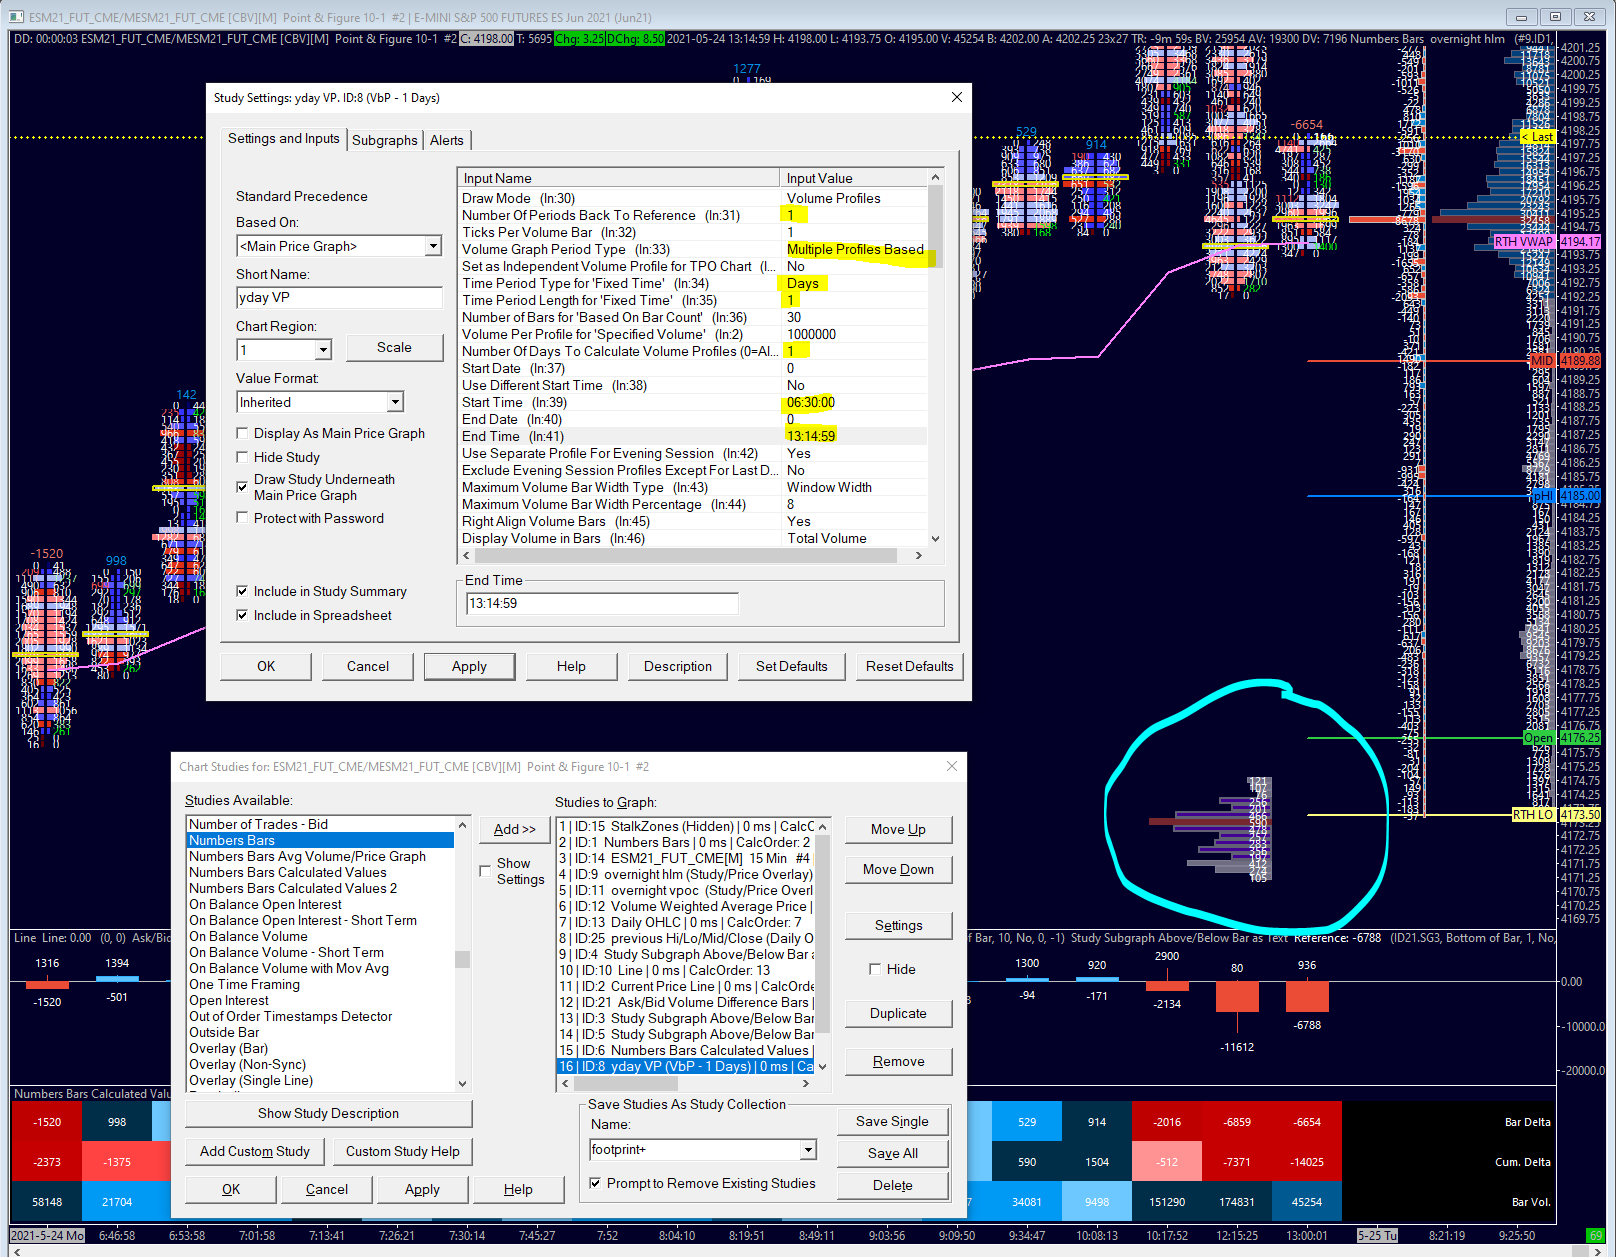Check the Hide Study option
Viewport: 1616px width, 1257px height.
point(242,457)
